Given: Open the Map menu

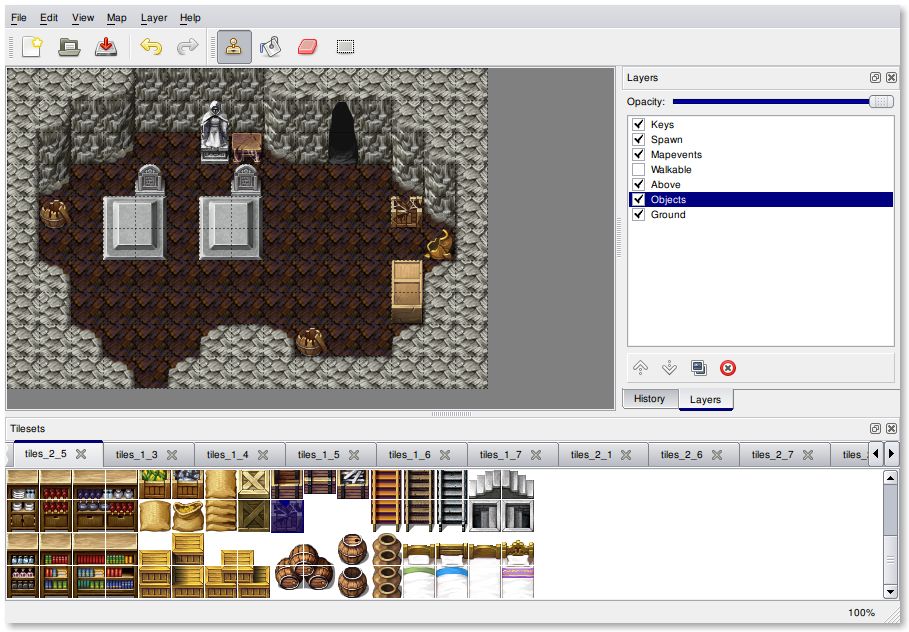Looking at the screenshot, I should click(117, 18).
